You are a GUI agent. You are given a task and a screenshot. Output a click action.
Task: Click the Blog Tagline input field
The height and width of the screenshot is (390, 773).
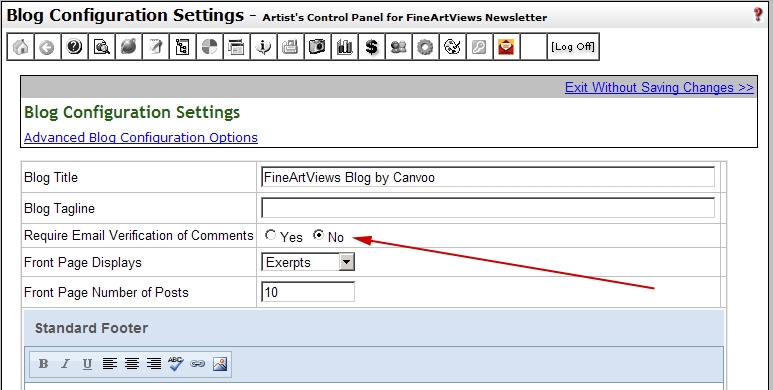point(488,208)
